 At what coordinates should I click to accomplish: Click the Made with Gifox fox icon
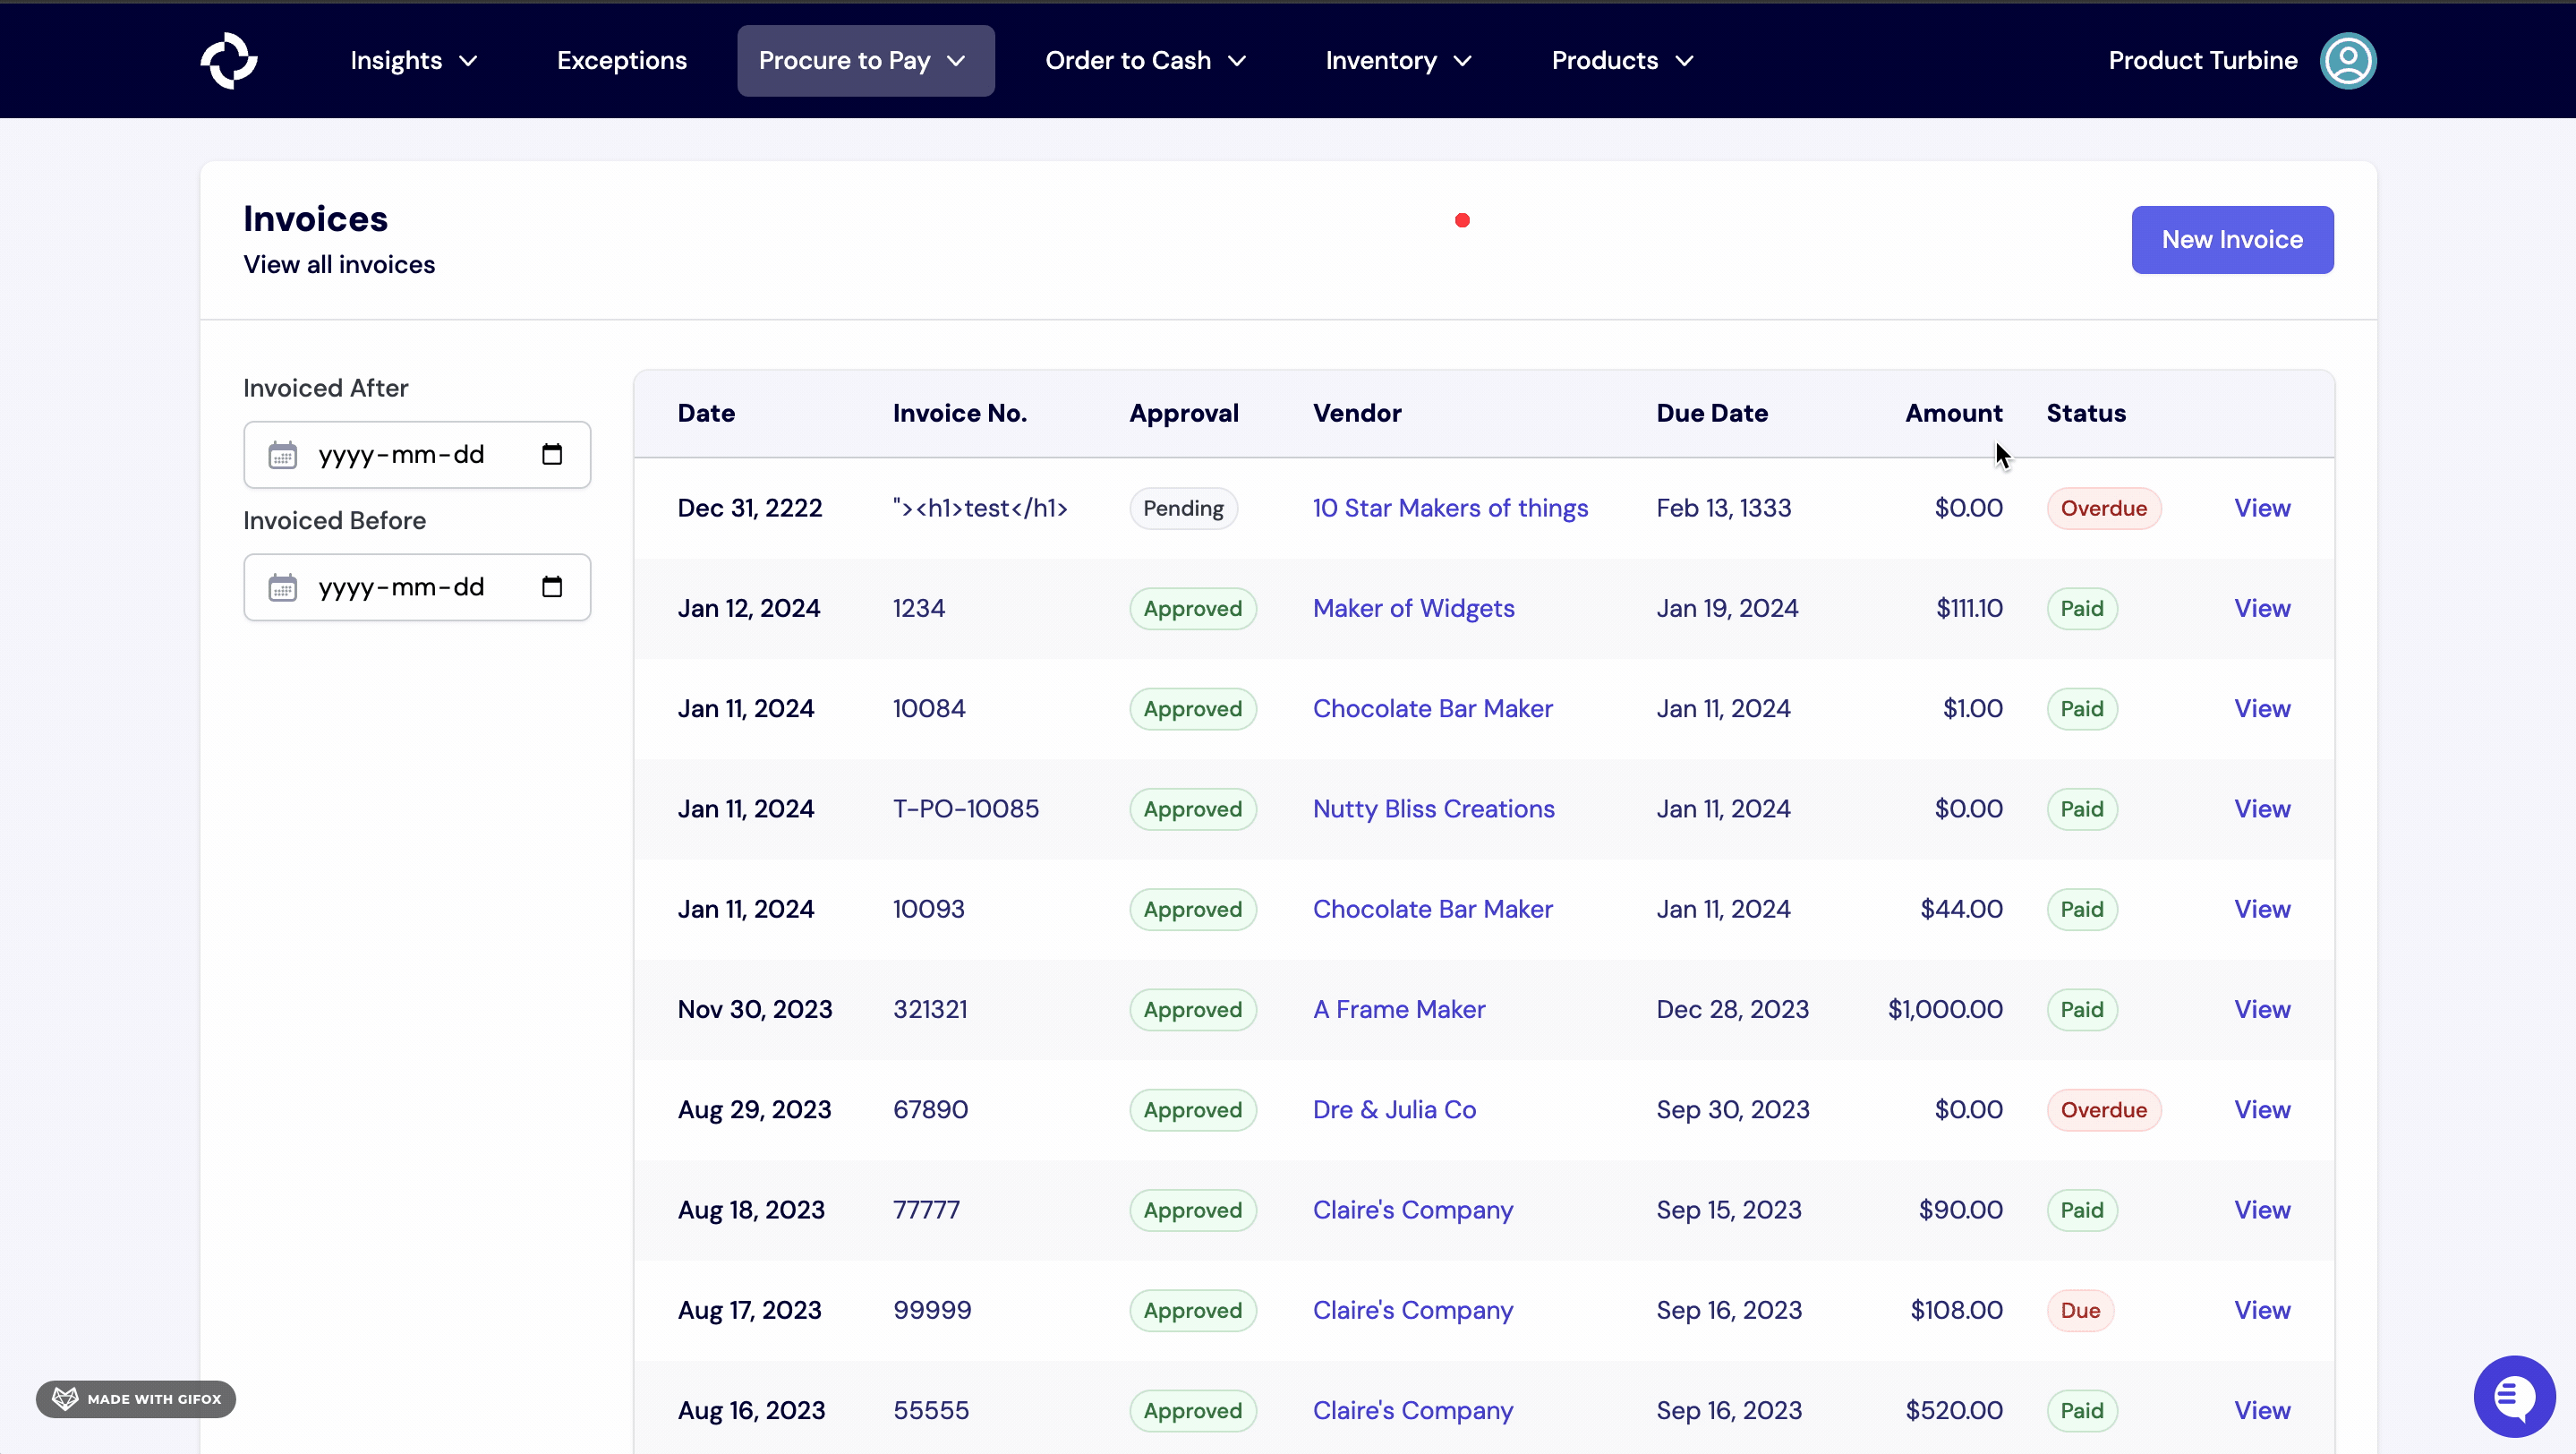pos(64,1398)
